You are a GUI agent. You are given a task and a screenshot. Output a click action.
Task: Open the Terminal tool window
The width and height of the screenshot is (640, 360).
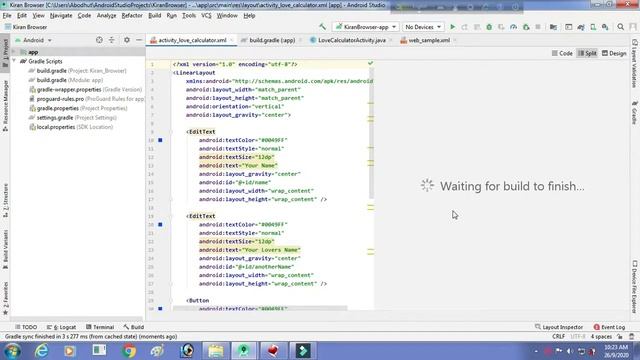pyautogui.click(x=100, y=327)
